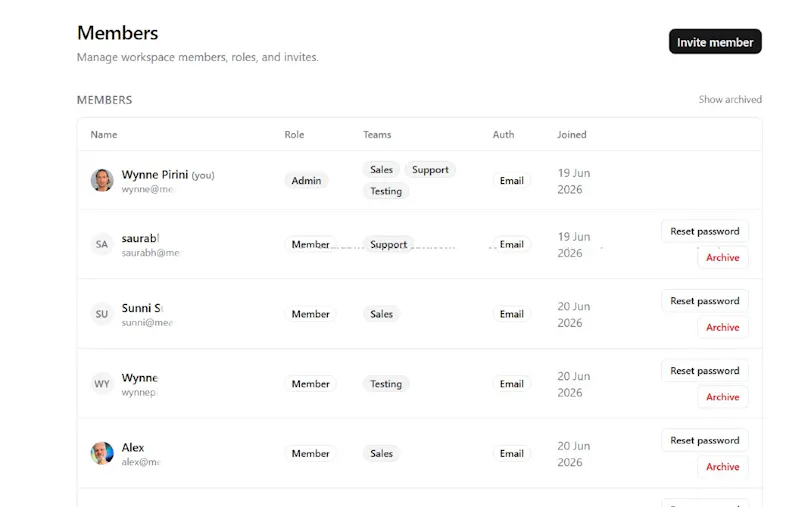Click the Member role badge in WY Wynne's row
800x507 pixels.
[x=310, y=384]
